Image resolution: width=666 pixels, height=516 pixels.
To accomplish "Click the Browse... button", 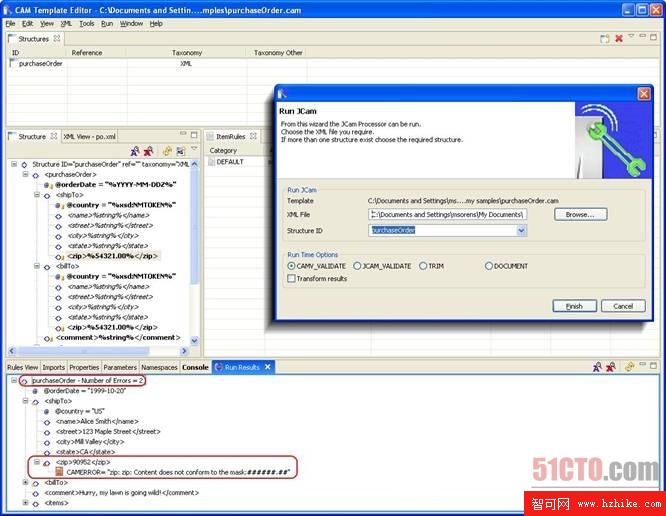I will pyautogui.click(x=579, y=214).
